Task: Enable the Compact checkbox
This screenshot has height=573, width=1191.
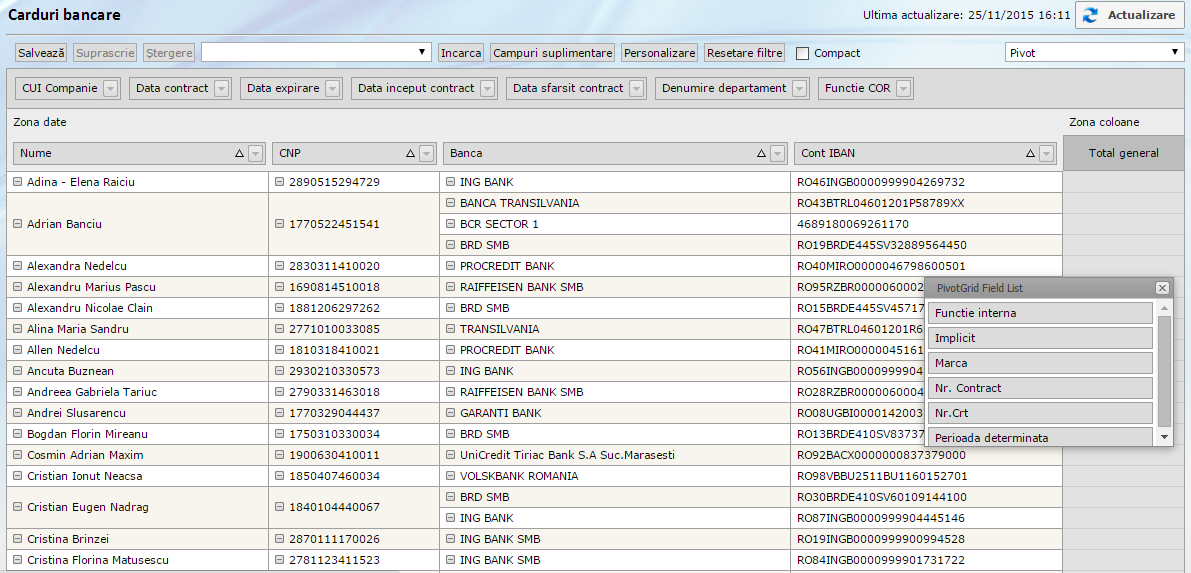Action: coord(802,53)
